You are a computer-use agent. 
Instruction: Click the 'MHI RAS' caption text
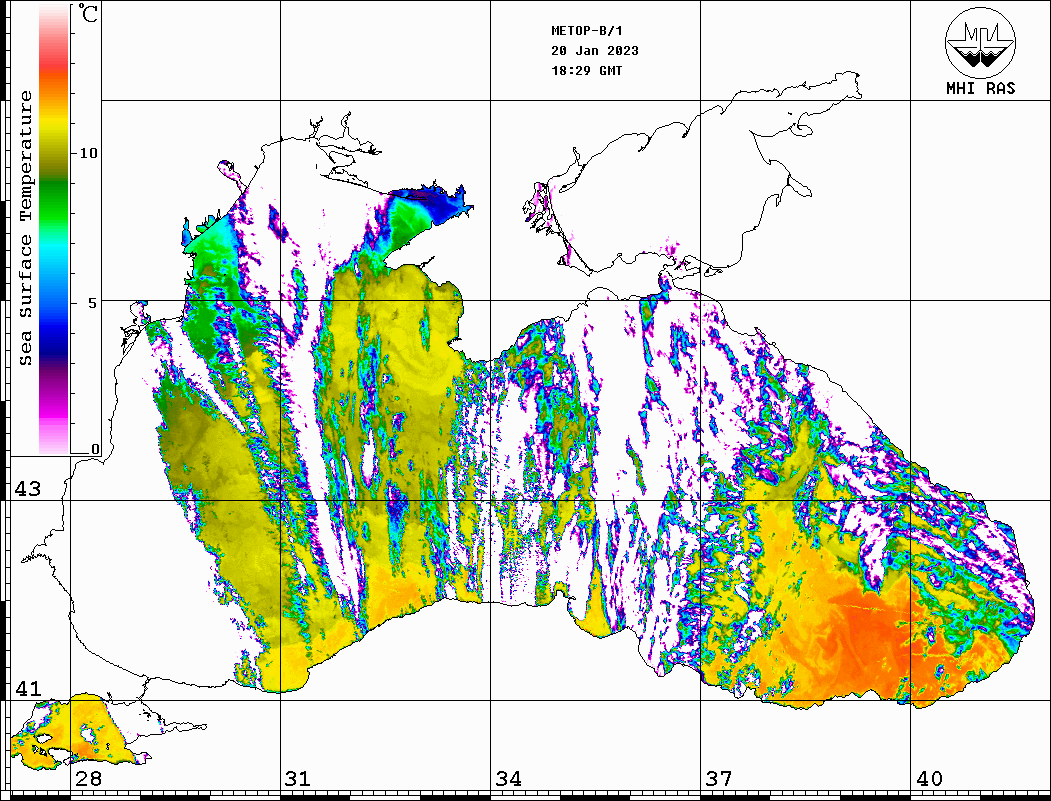click(x=980, y=88)
